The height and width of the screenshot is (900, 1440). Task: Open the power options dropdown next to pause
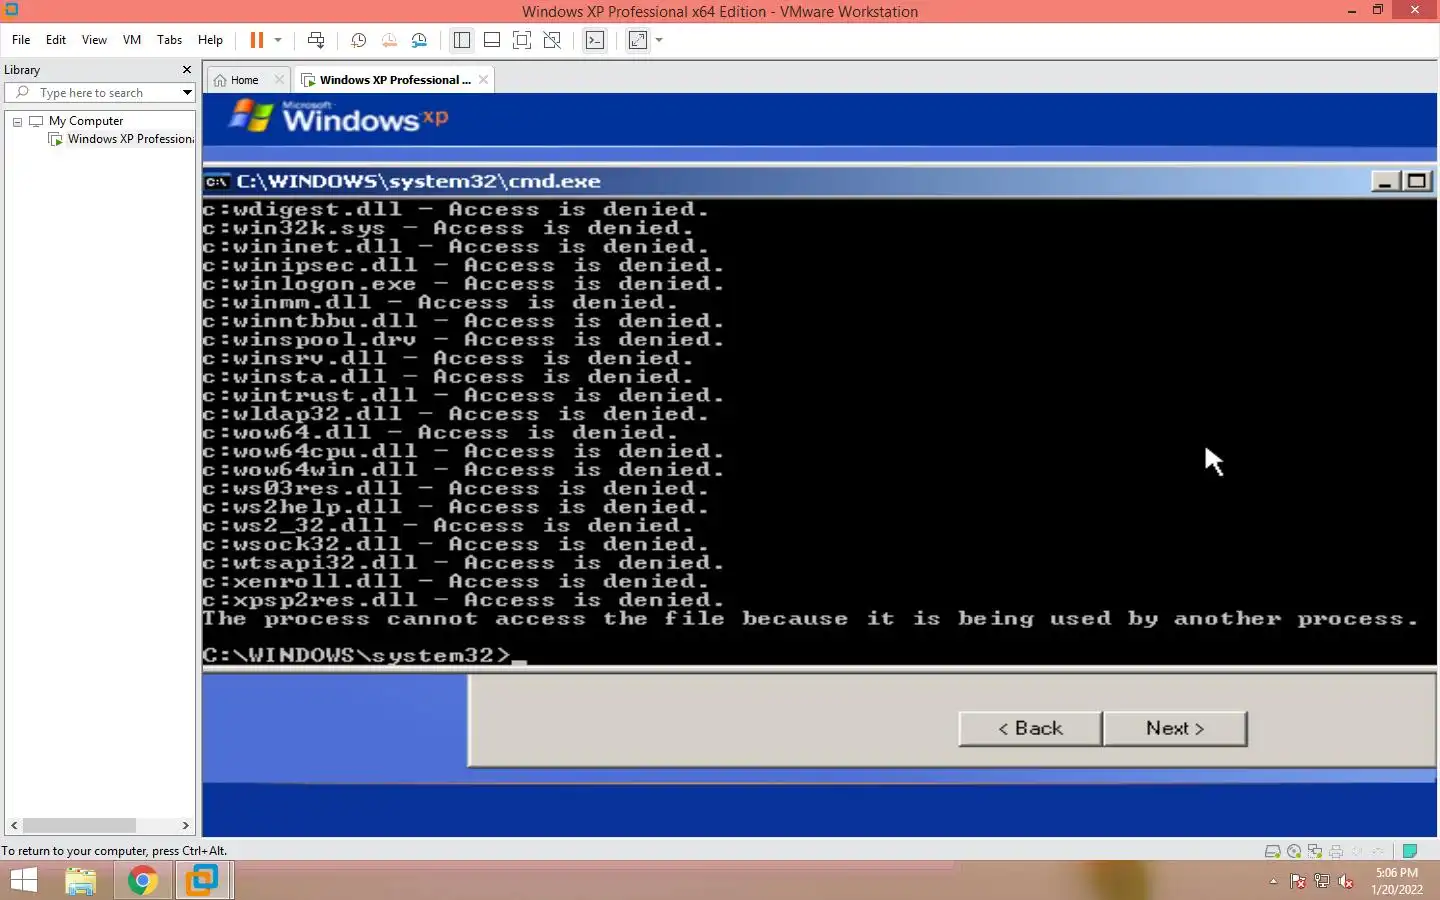278,40
